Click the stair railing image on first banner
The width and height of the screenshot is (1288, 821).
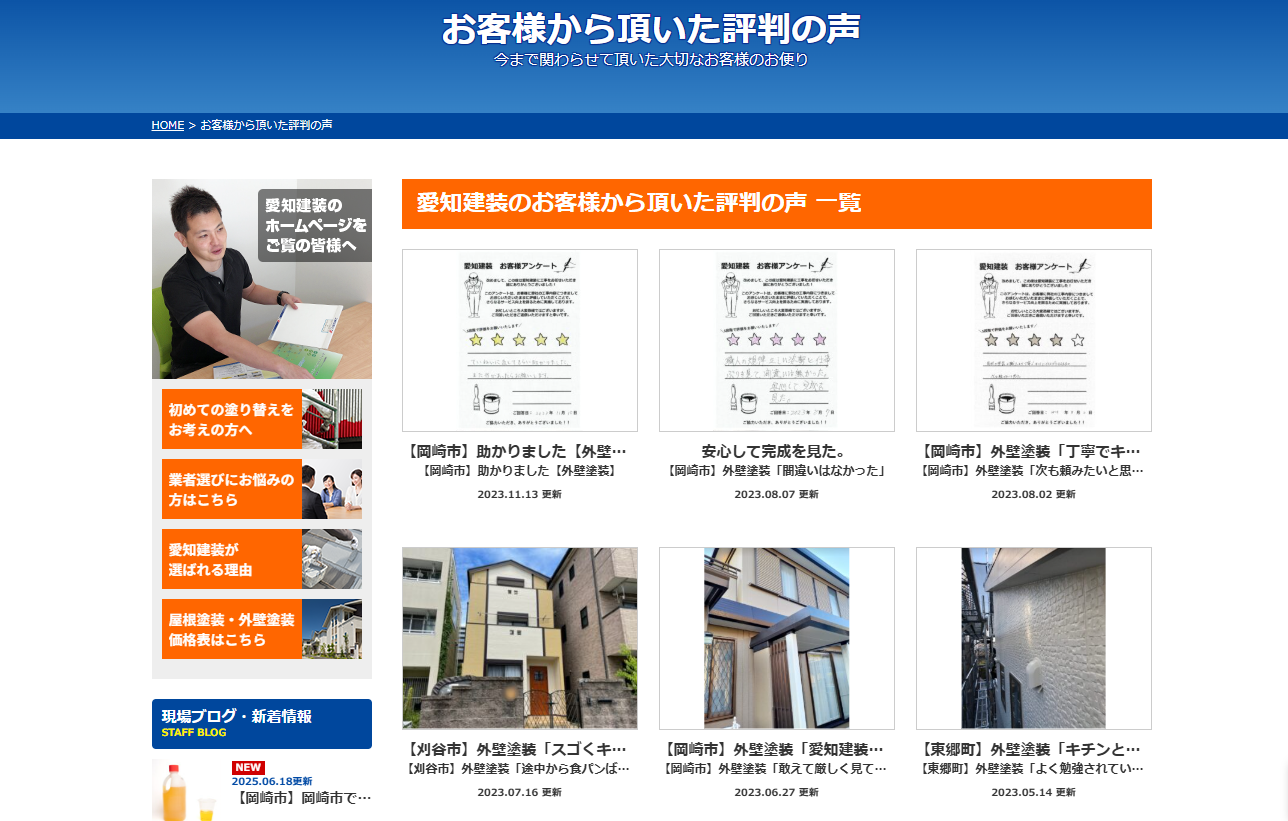coord(332,419)
